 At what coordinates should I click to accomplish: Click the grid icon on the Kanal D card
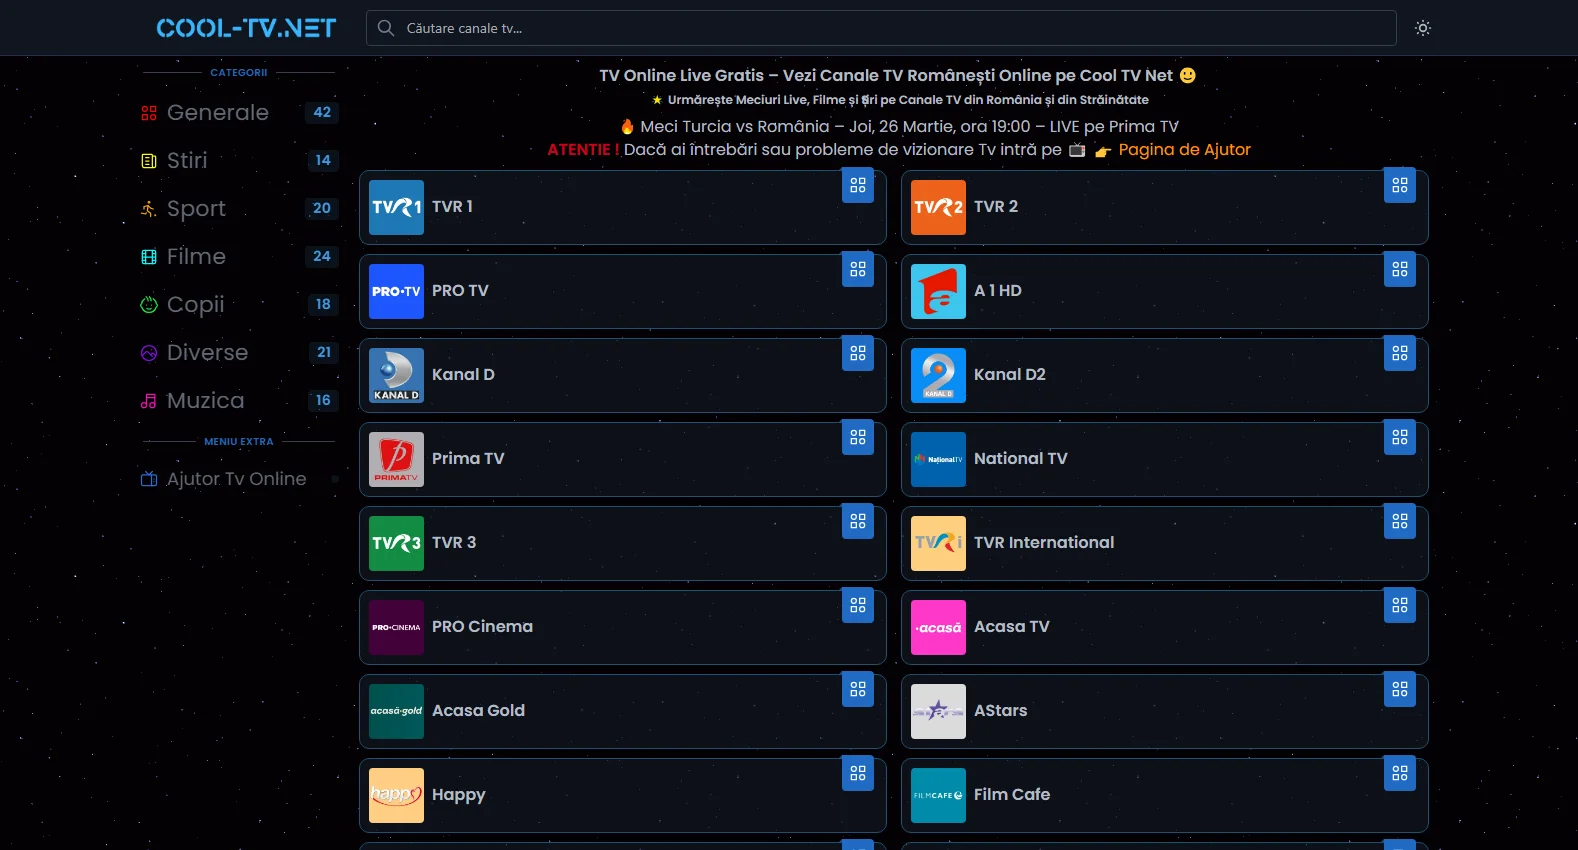[x=858, y=354]
